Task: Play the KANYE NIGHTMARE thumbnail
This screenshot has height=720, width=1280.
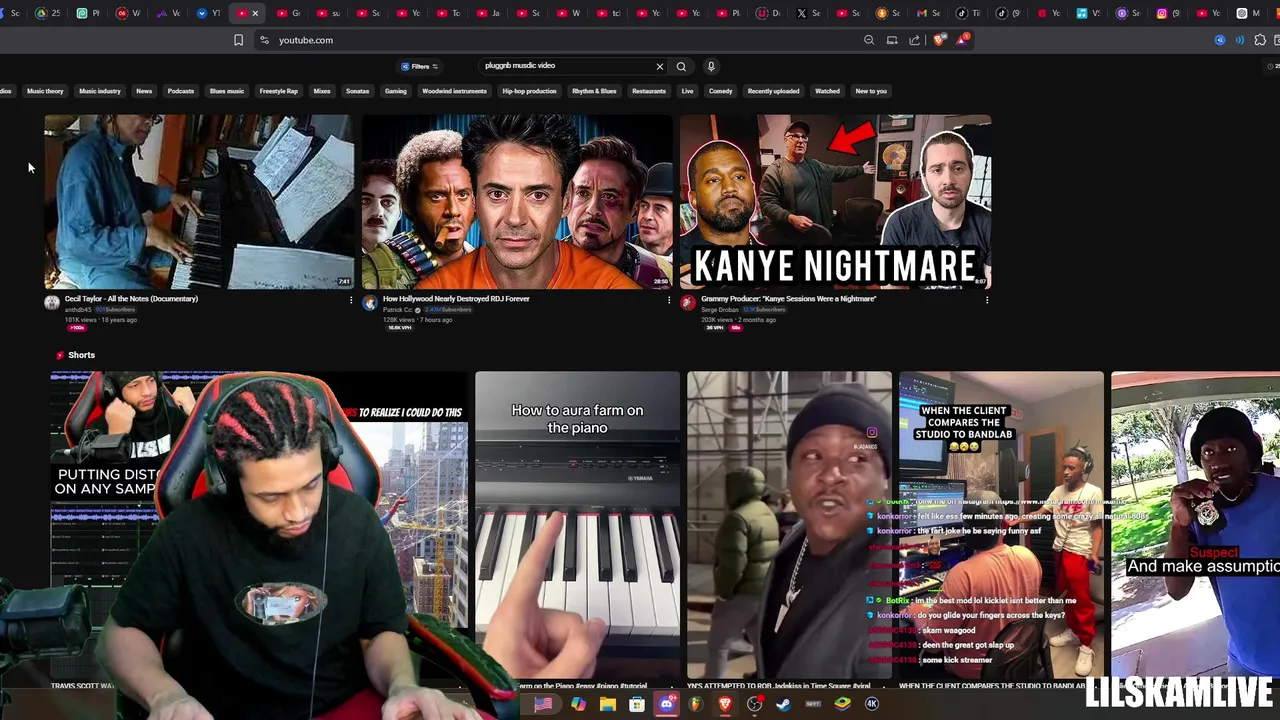Action: point(835,201)
